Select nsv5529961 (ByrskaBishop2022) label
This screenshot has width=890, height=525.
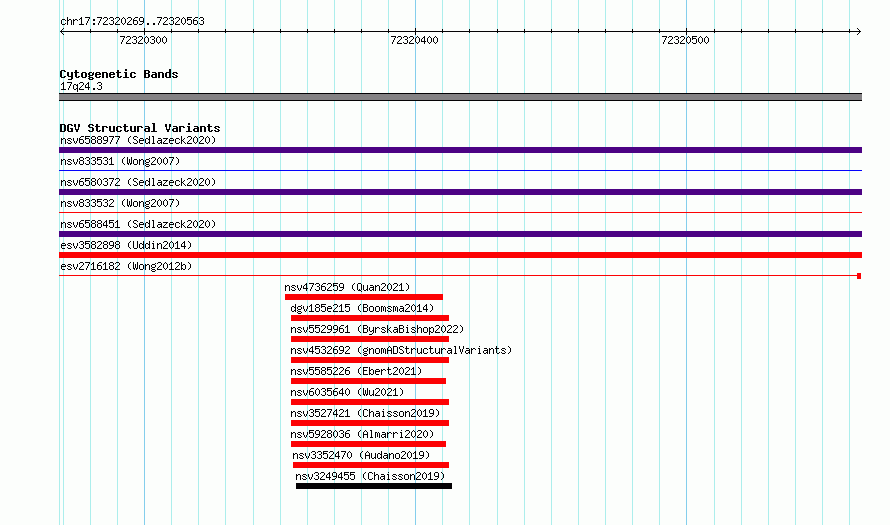point(377,329)
